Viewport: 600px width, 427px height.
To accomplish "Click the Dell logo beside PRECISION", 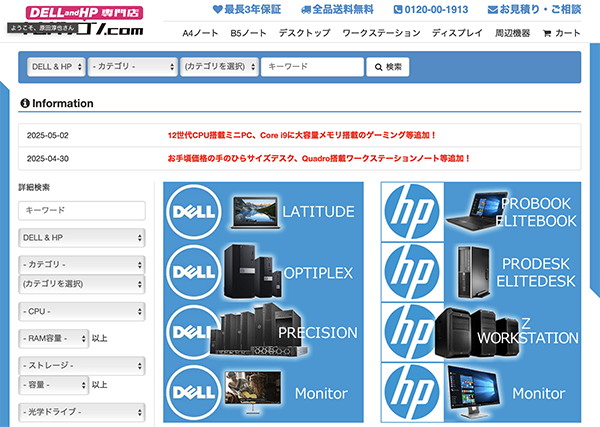I will tap(188, 332).
